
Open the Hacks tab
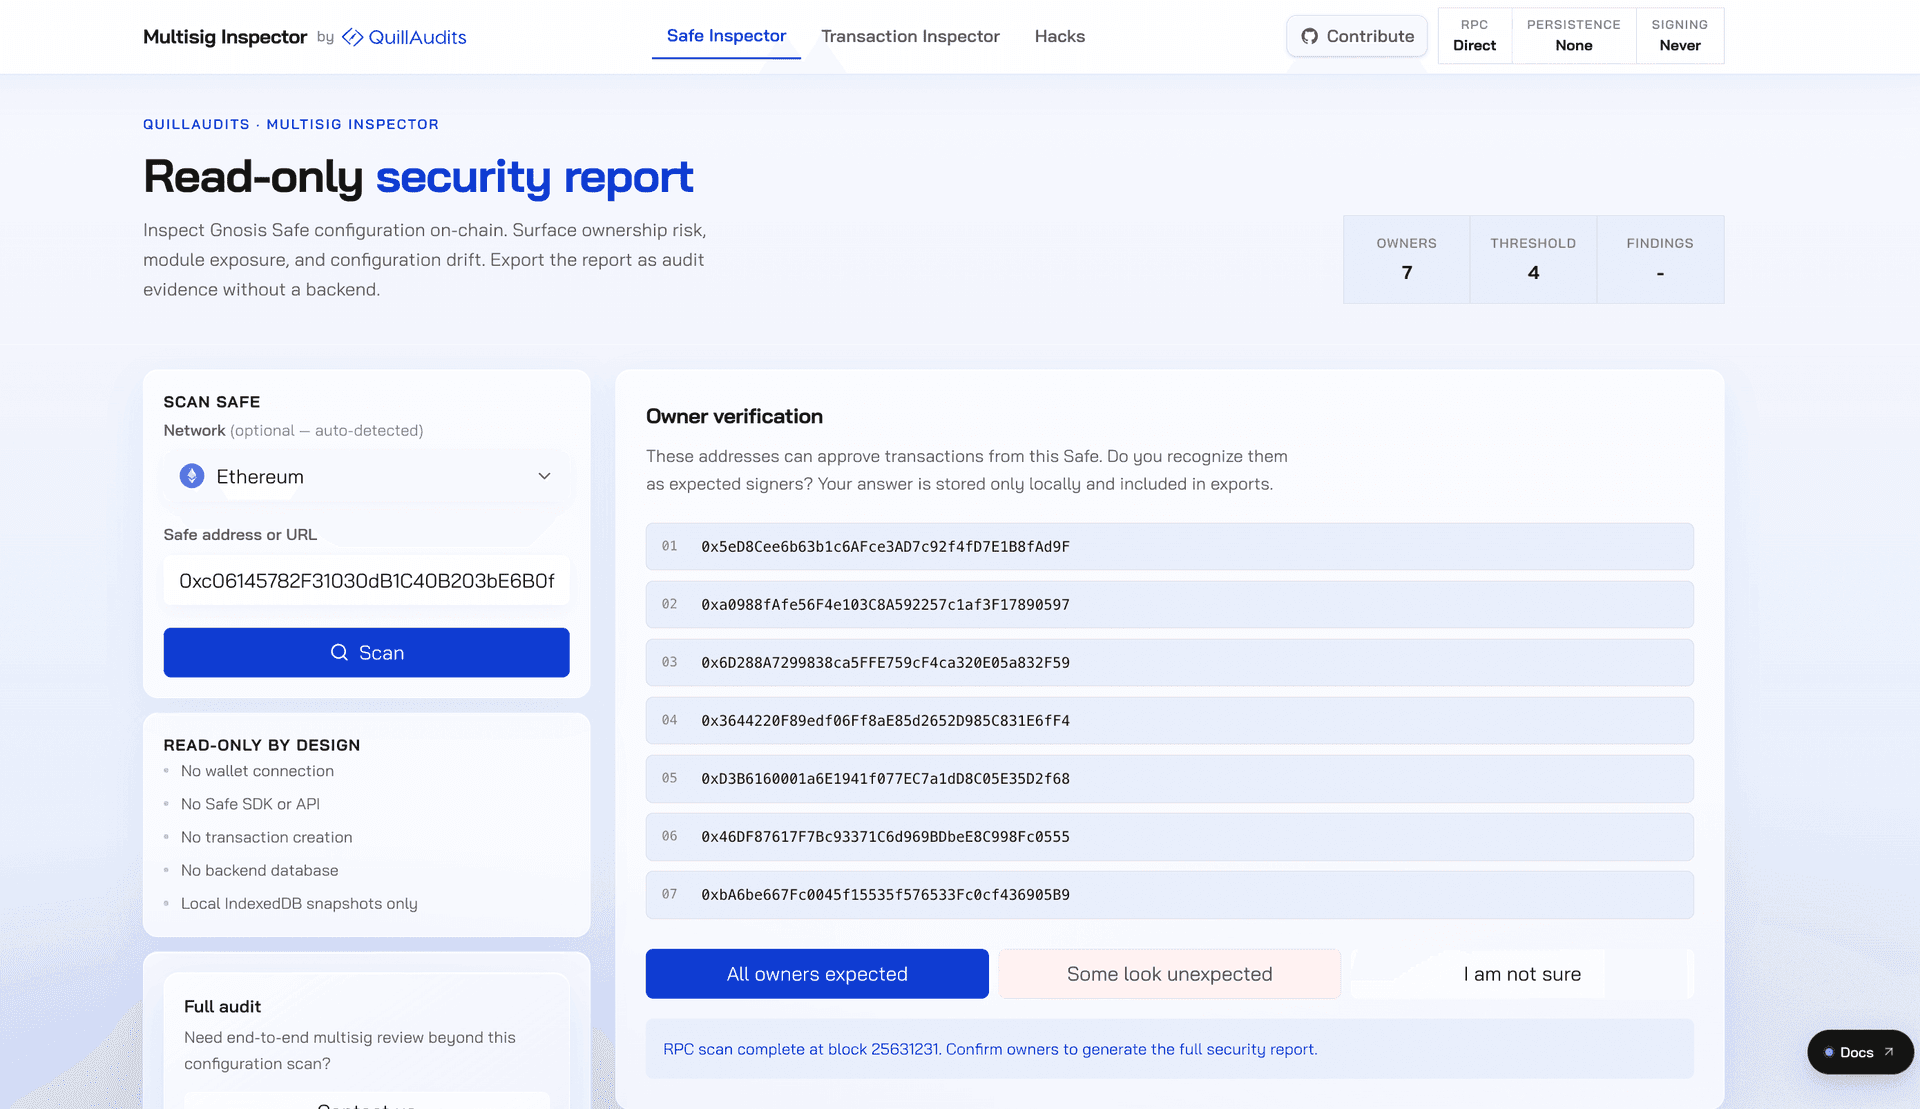click(x=1059, y=36)
